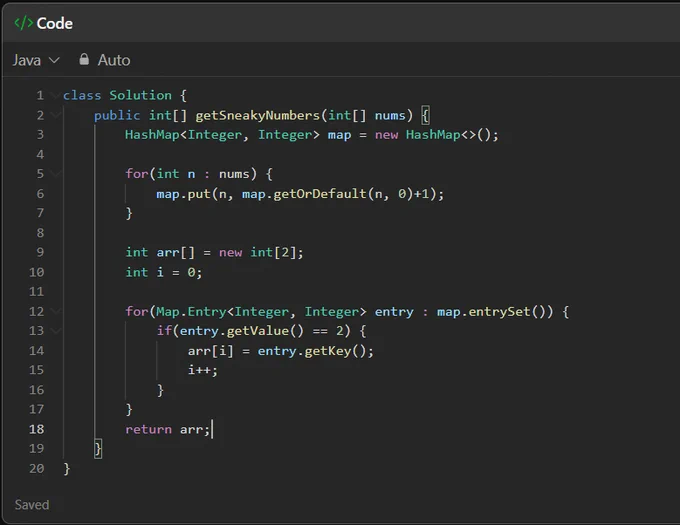Click 'int arr[]' declaration on line 9
Viewport: 680px width, 525px height.
point(160,252)
